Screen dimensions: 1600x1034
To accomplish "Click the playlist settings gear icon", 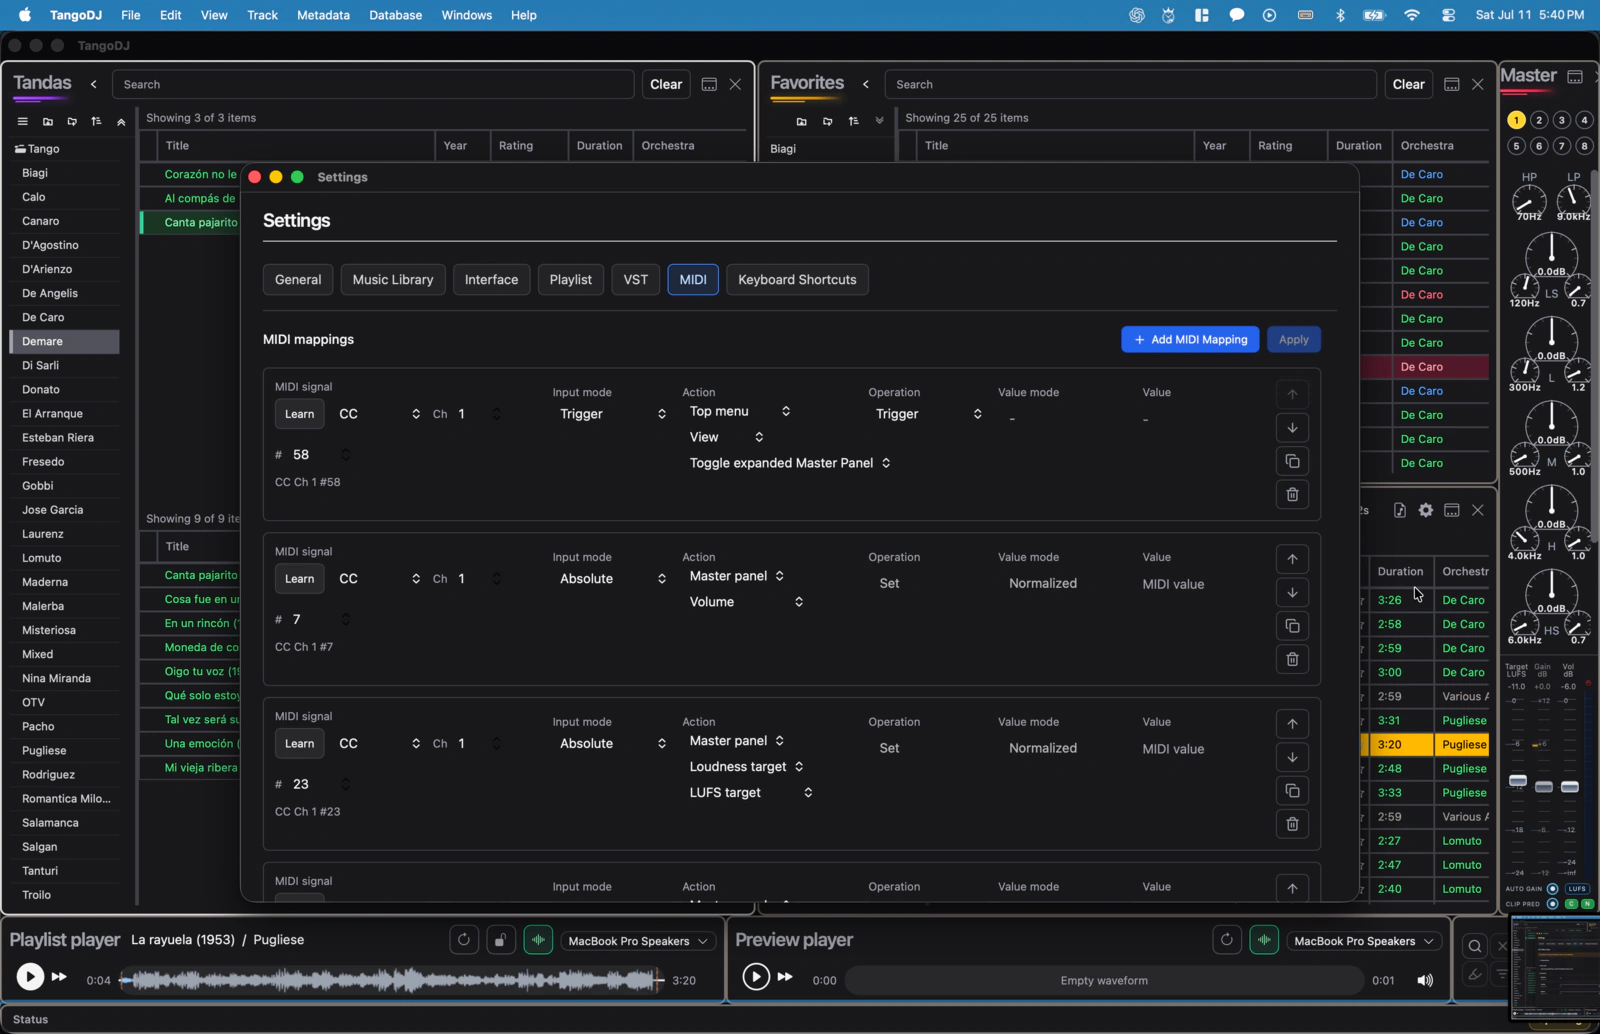I will 1426,510.
